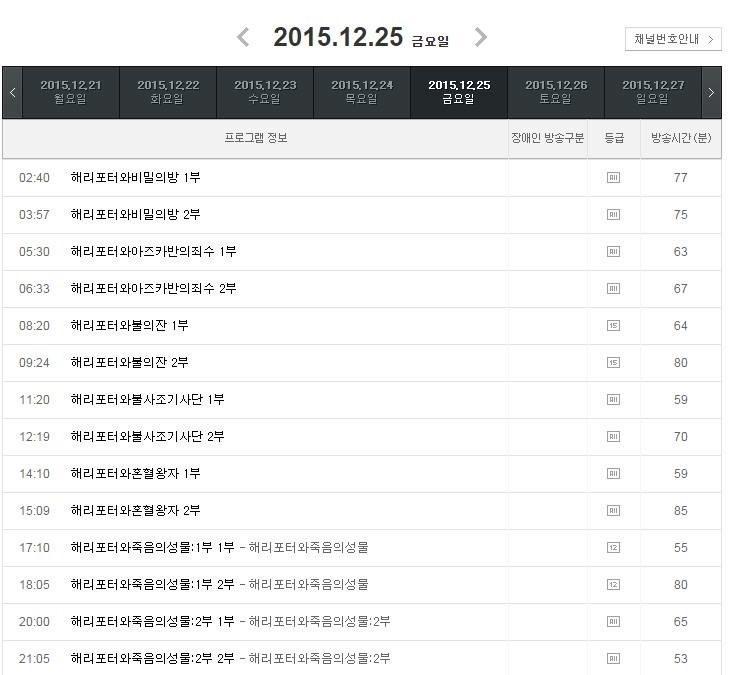Click rating icon for 05:30 program

(x=613, y=251)
